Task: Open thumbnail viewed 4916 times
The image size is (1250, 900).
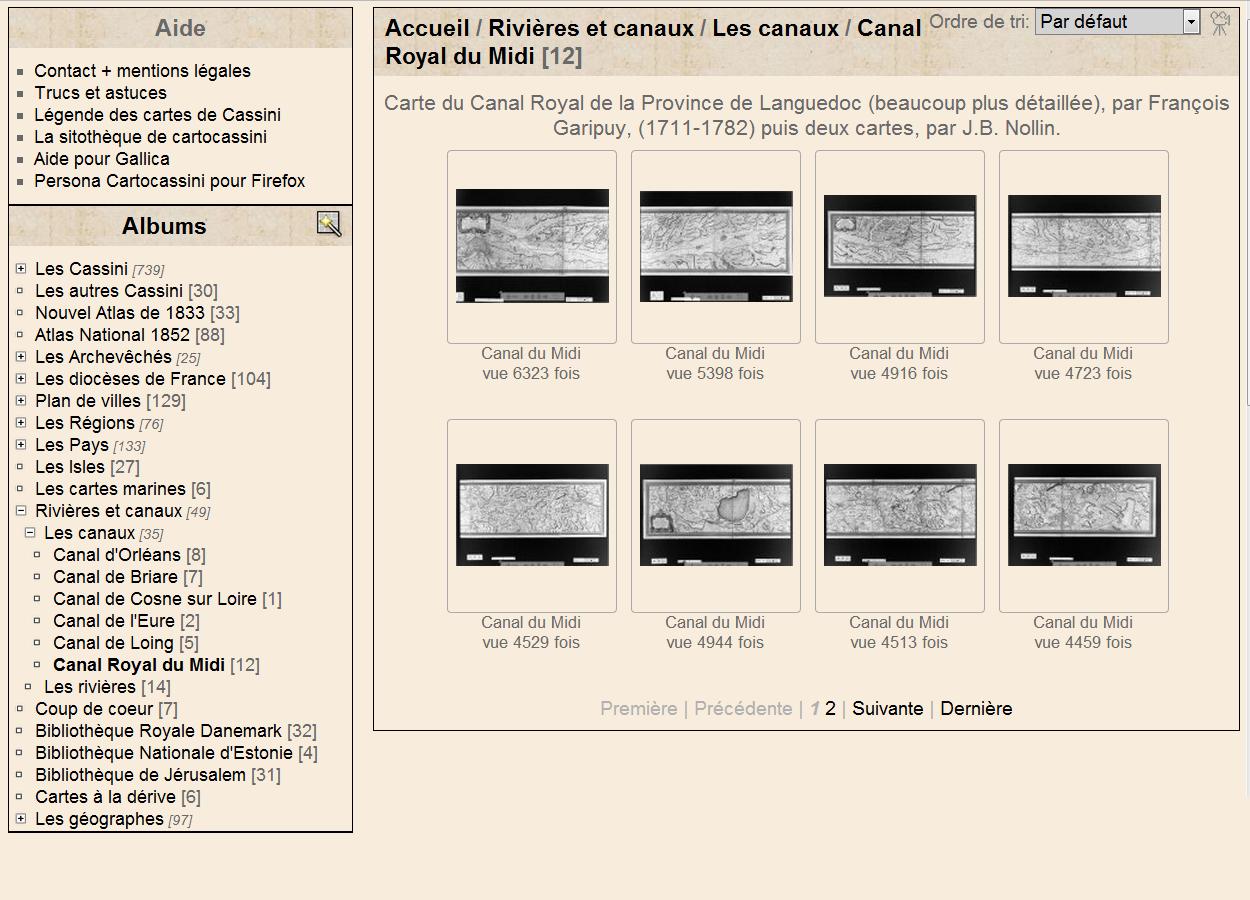Action: [900, 246]
